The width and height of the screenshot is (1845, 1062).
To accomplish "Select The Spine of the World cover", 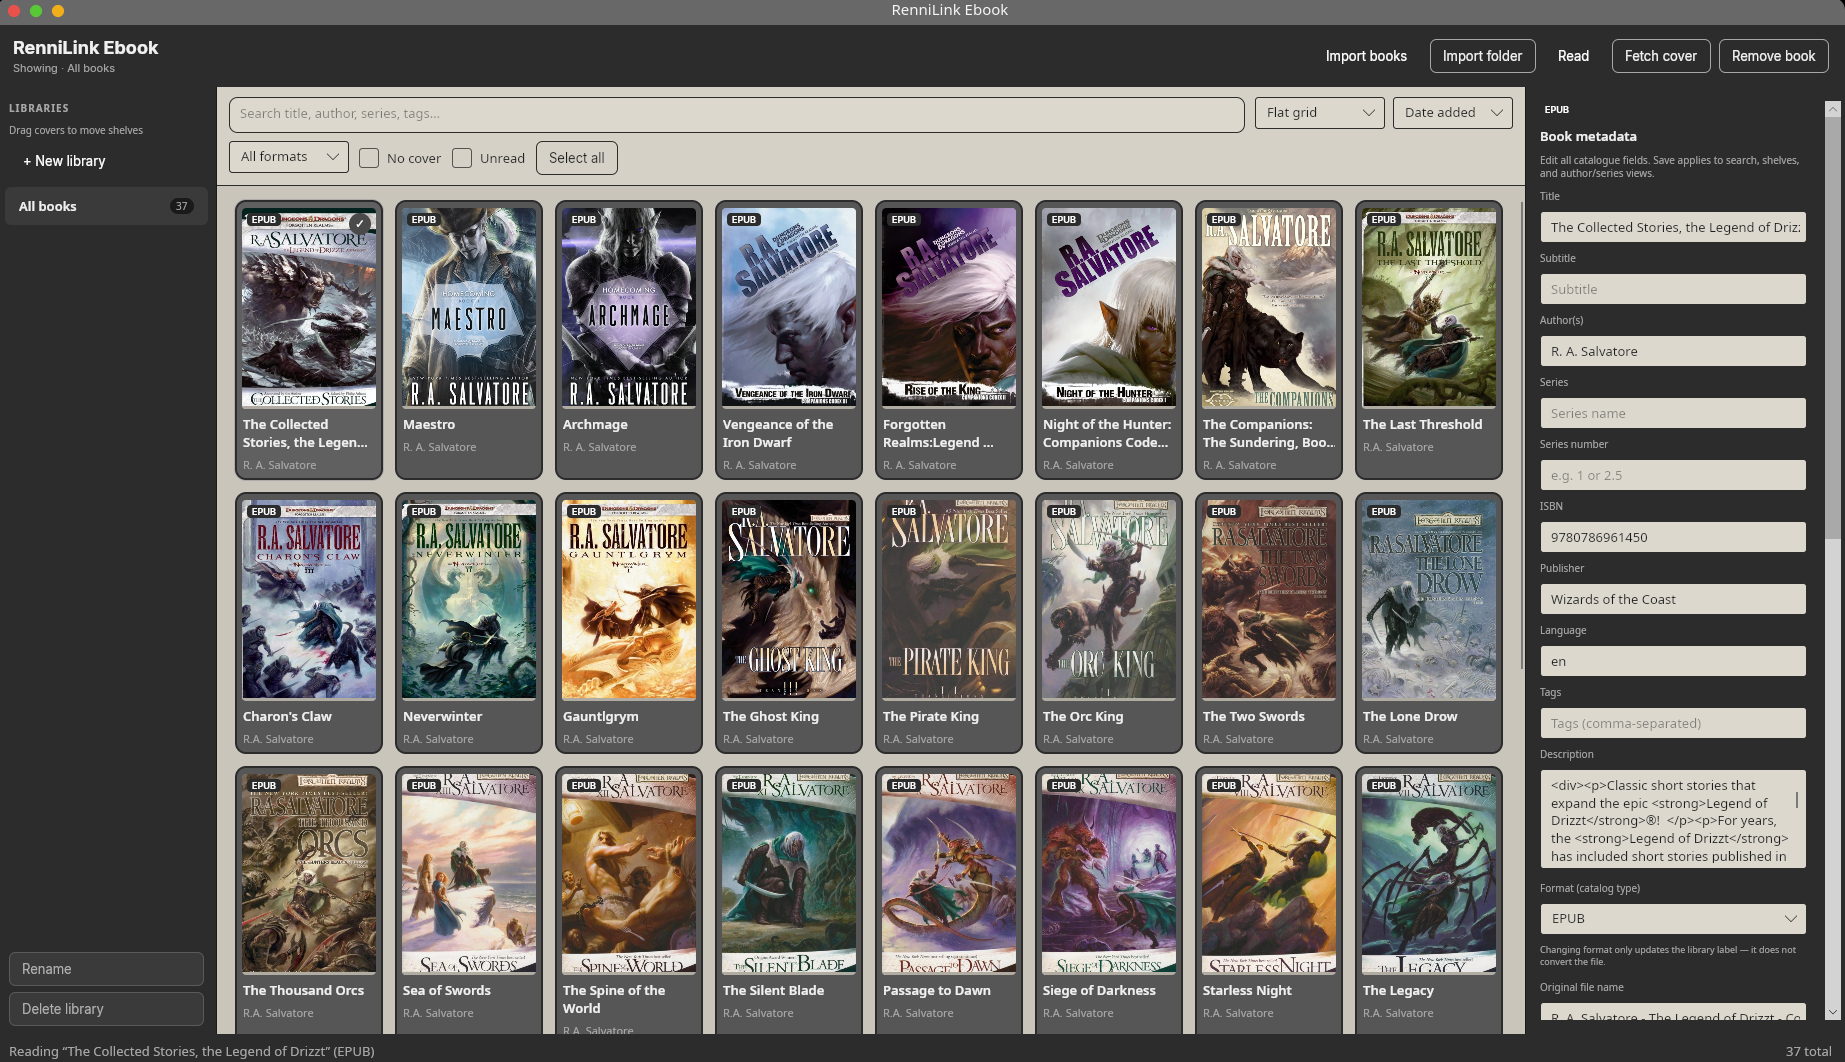I will point(629,873).
